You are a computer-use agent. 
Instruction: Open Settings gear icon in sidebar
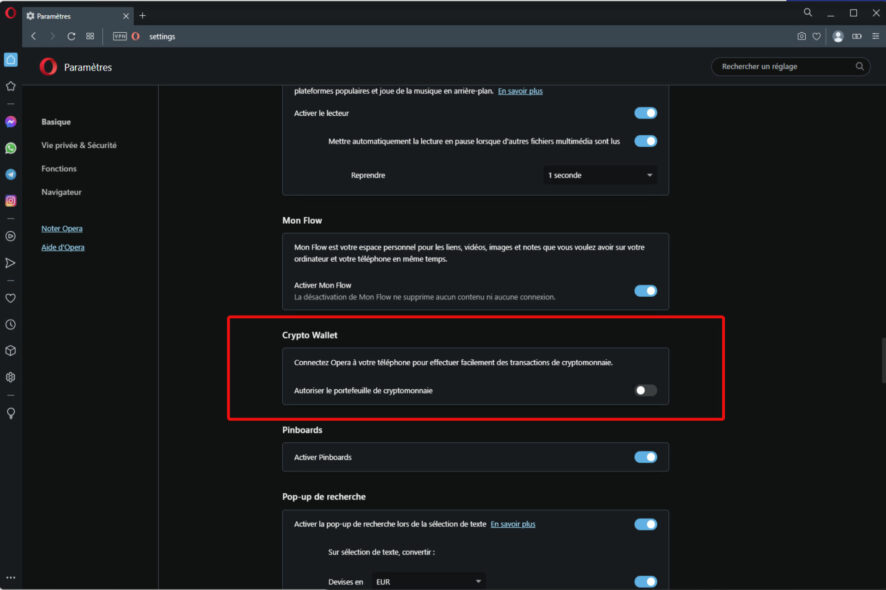tap(11, 377)
